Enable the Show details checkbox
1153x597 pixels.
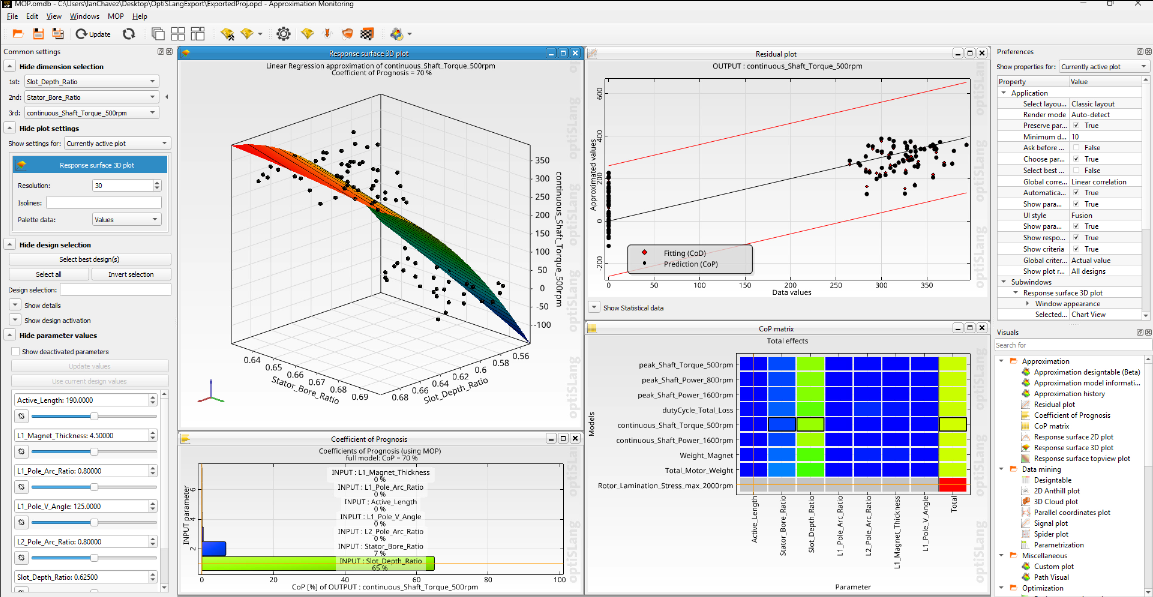[x=41, y=306]
